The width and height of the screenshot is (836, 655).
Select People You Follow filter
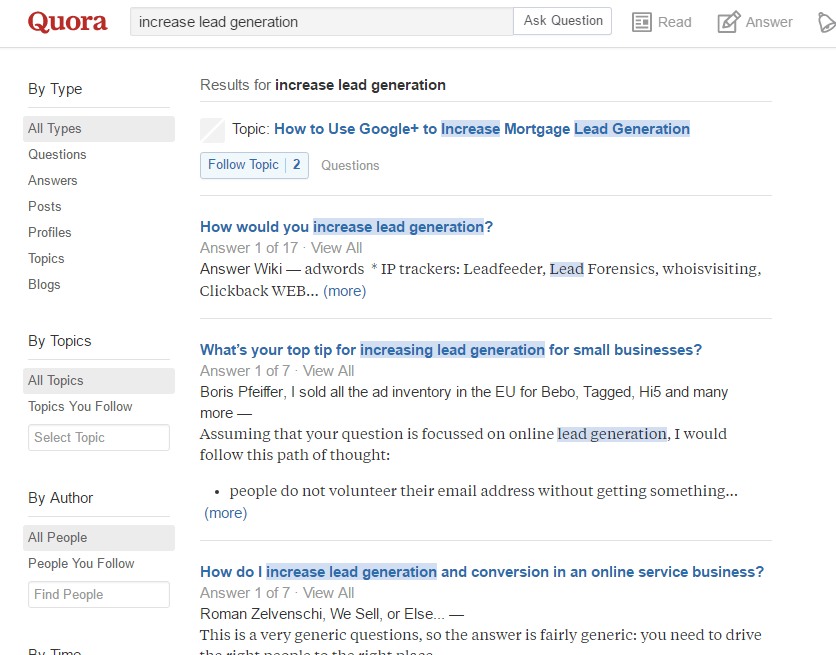81,564
